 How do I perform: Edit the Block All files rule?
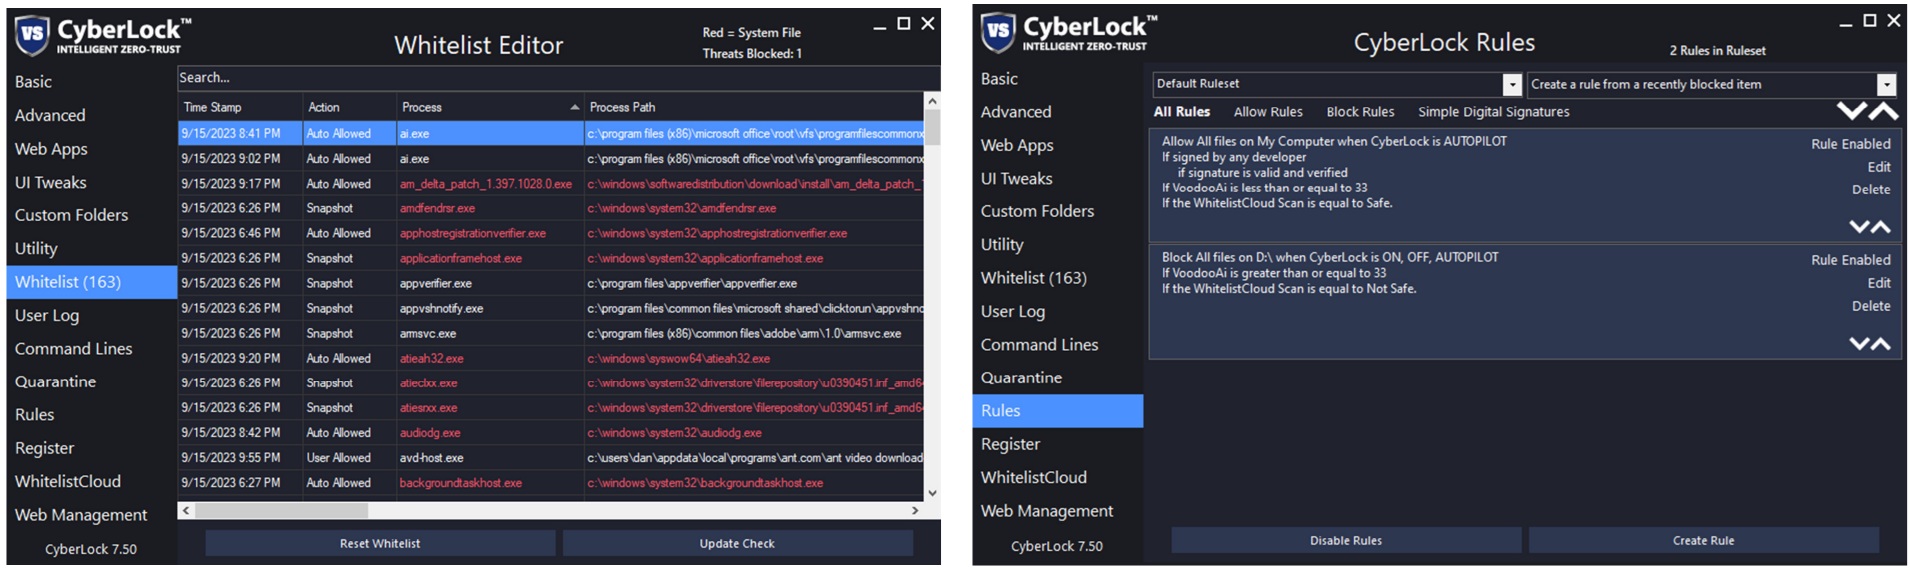[x=1878, y=283]
